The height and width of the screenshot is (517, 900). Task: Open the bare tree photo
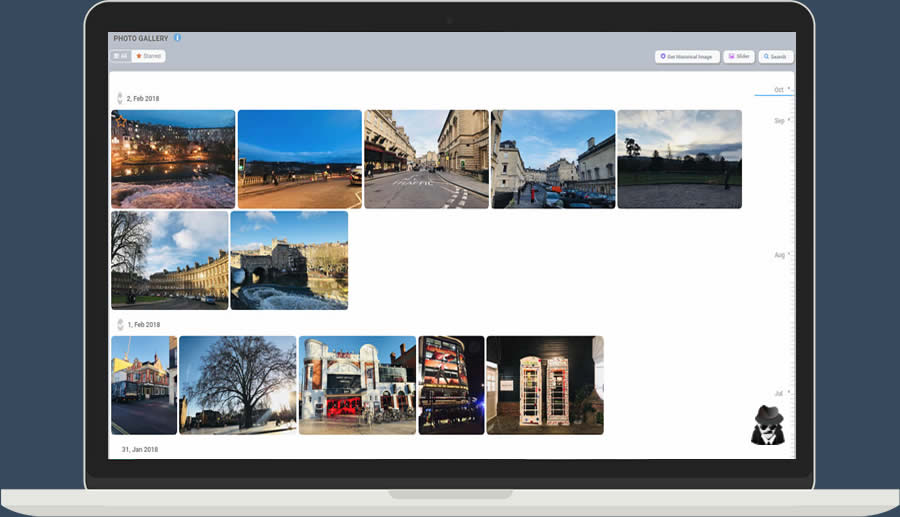[x=238, y=385]
